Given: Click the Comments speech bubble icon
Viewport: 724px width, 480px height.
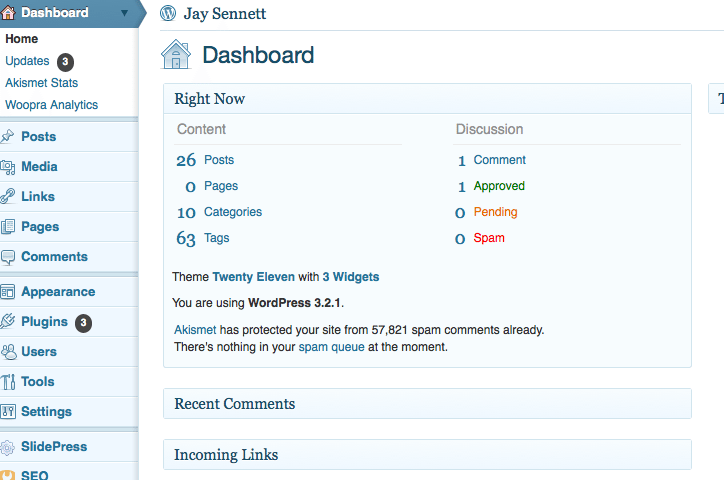Looking at the screenshot, I should click(7, 257).
